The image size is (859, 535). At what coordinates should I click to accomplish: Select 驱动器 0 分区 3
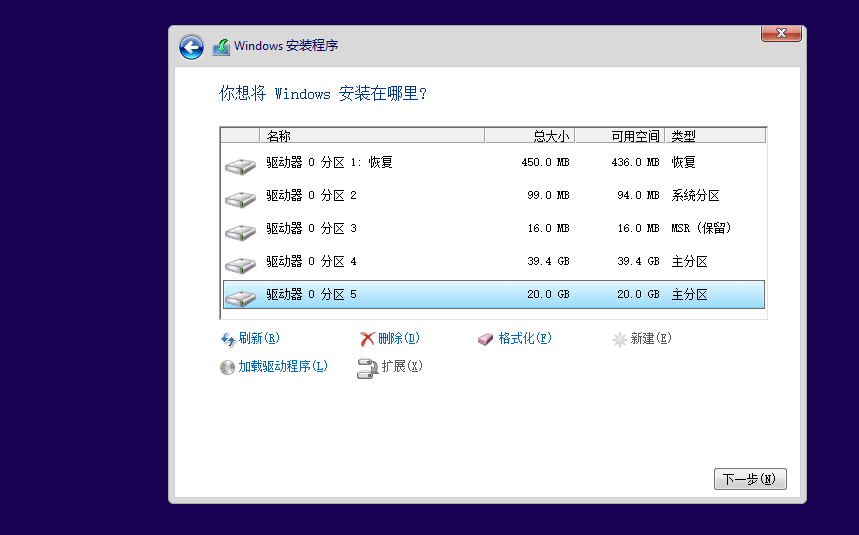[x=494, y=228]
